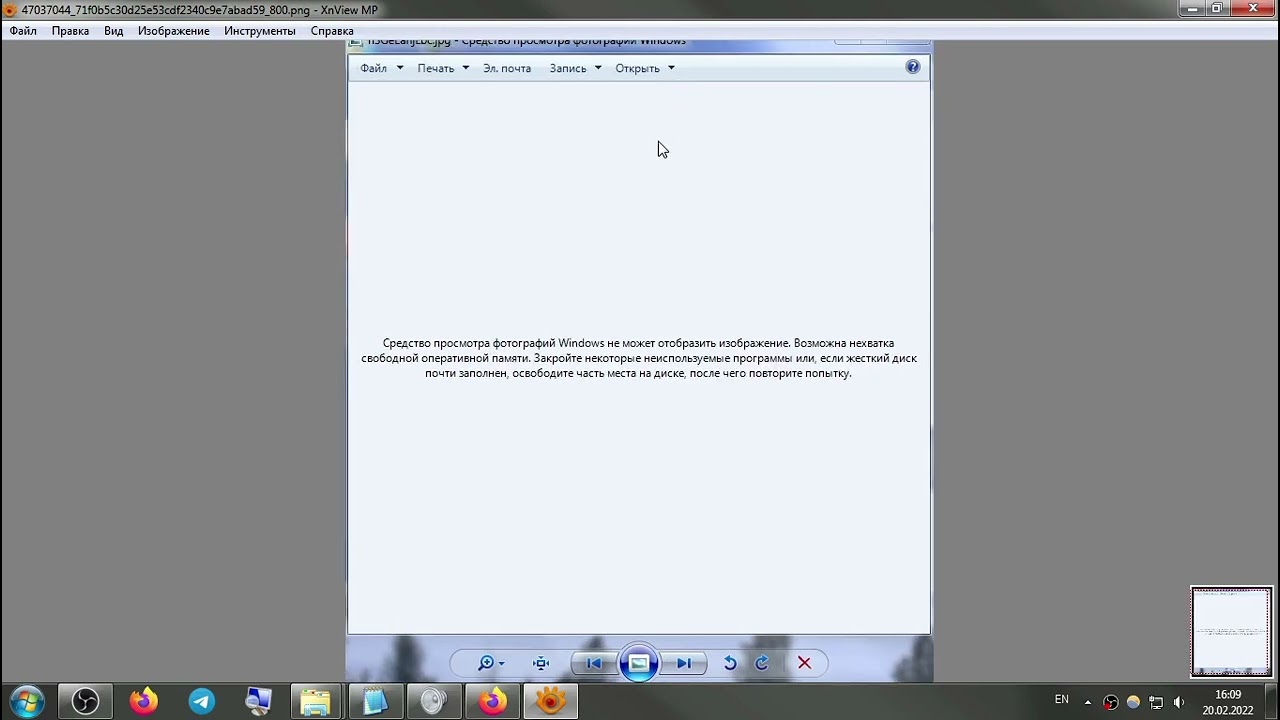Open the Справка menu

pyautogui.click(x=332, y=31)
